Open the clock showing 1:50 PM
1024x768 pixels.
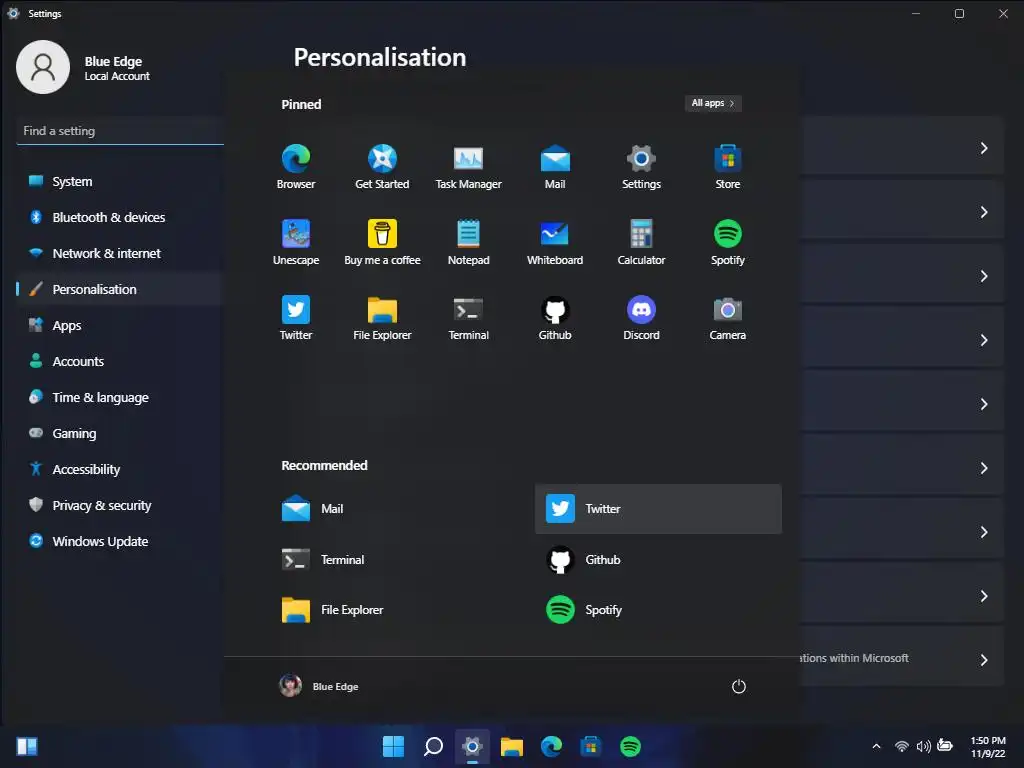pyautogui.click(x=987, y=747)
